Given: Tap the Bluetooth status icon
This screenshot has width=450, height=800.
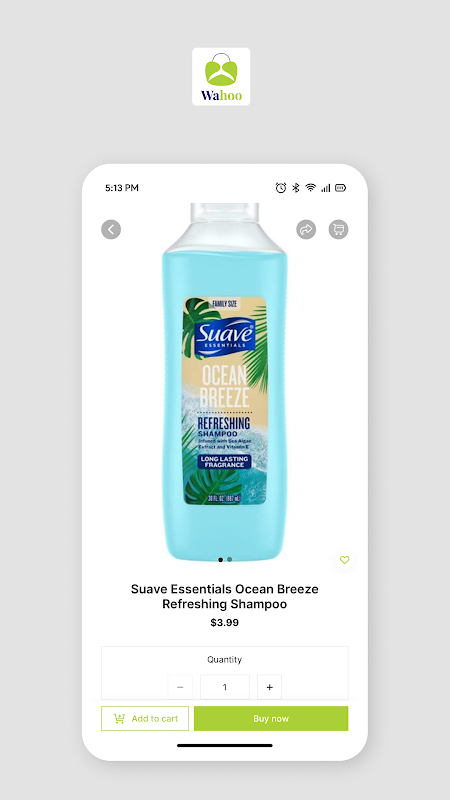Looking at the screenshot, I should point(295,188).
